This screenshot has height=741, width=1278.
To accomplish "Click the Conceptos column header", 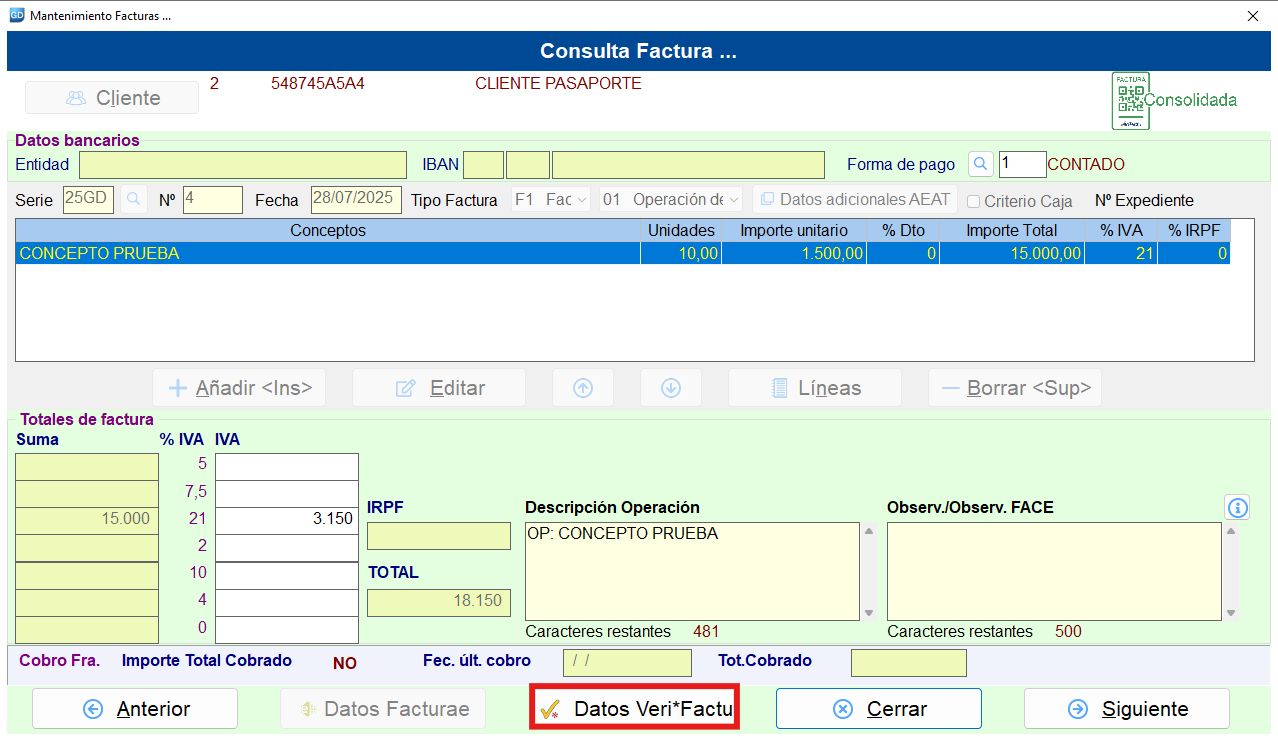I will pos(328,231).
